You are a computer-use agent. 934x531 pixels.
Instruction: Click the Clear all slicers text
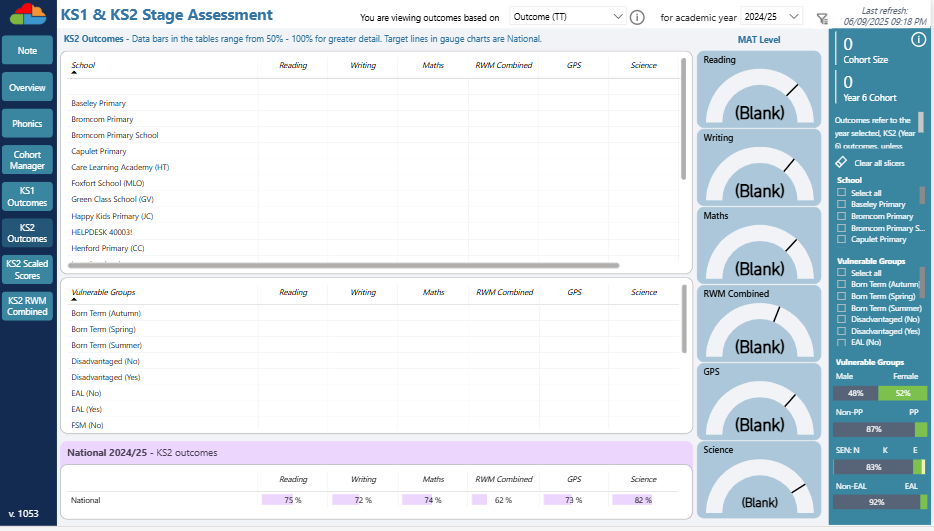(x=879, y=162)
